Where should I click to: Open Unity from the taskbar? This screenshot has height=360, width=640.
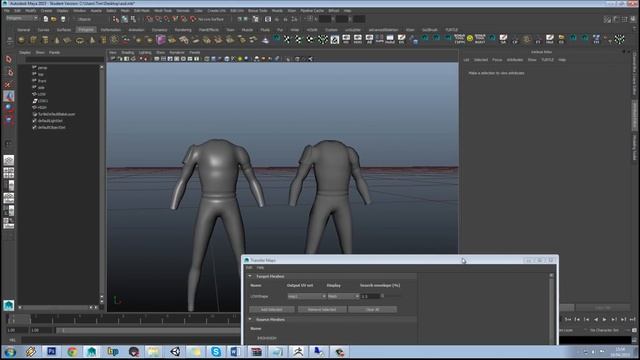tap(176, 351)
